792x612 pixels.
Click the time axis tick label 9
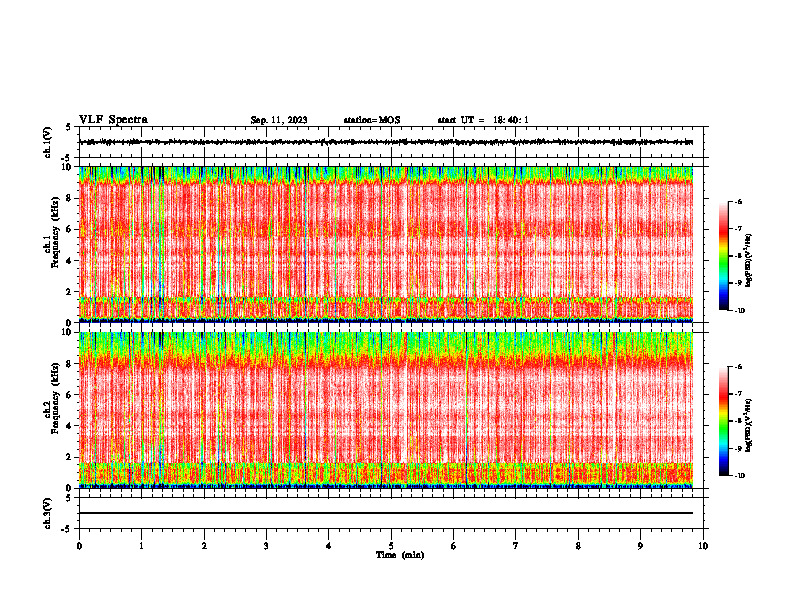640,546
